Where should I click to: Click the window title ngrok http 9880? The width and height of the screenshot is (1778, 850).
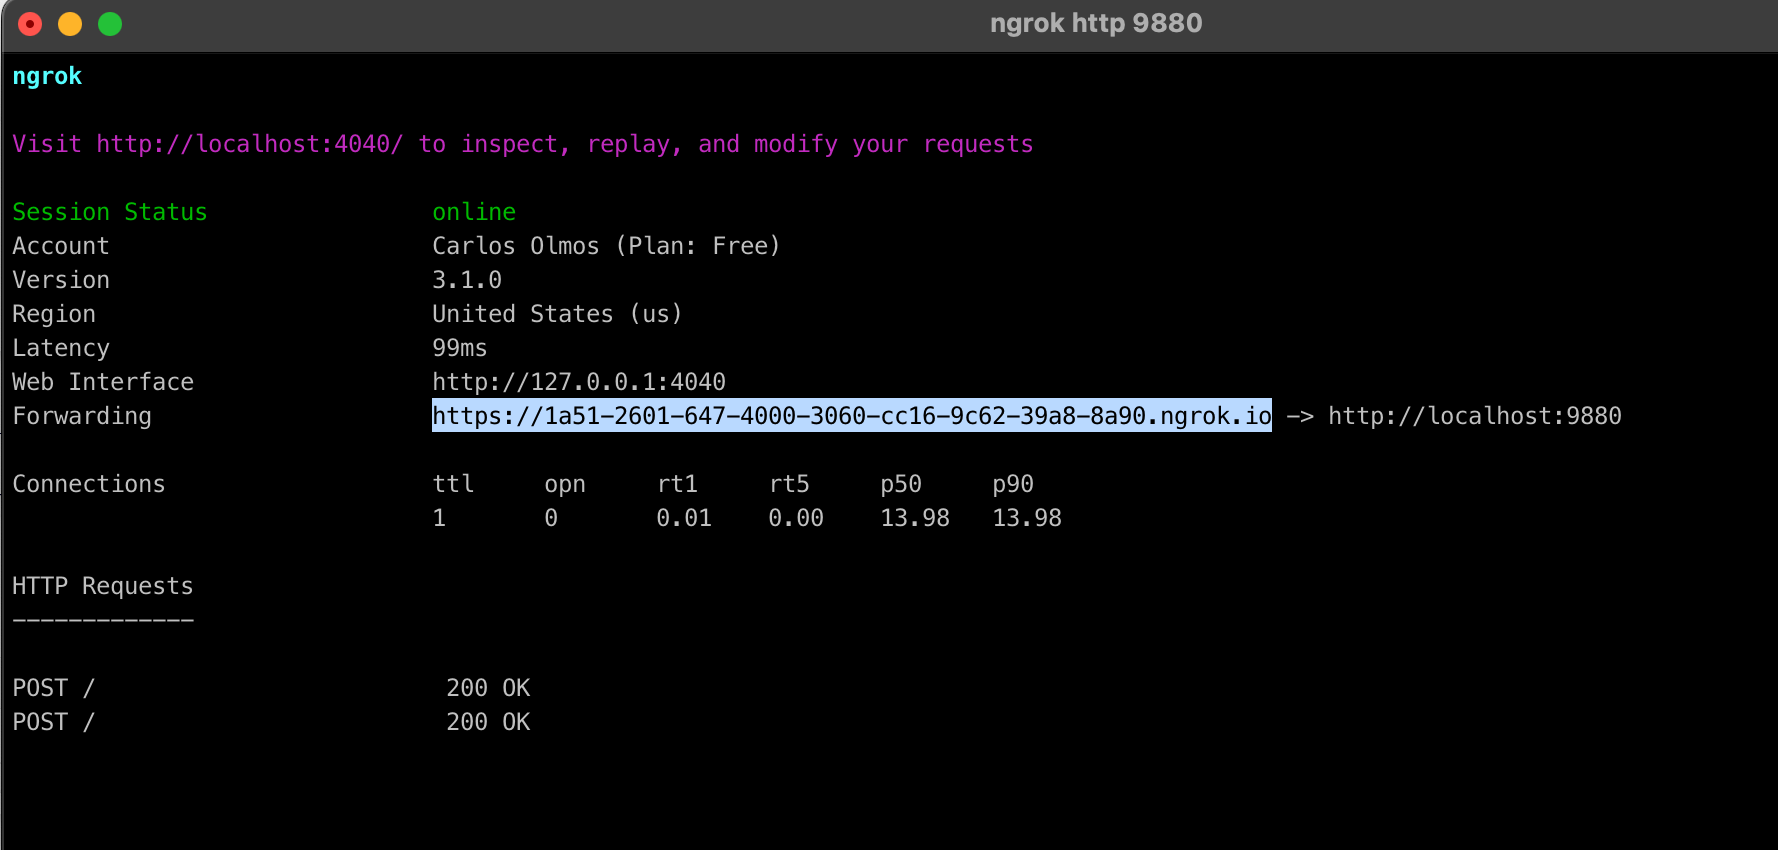[1095, 24]
